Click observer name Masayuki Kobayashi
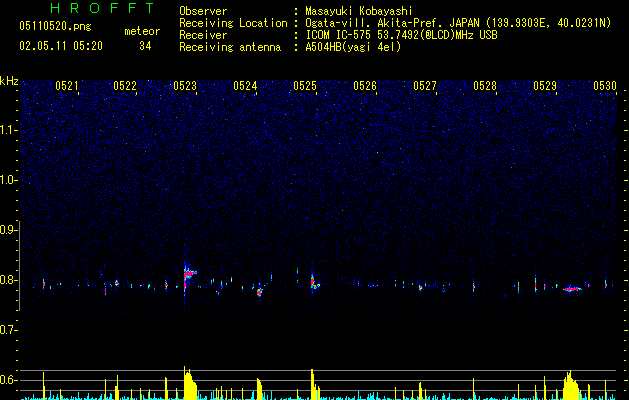629x400 pixels. pos(359,11)
